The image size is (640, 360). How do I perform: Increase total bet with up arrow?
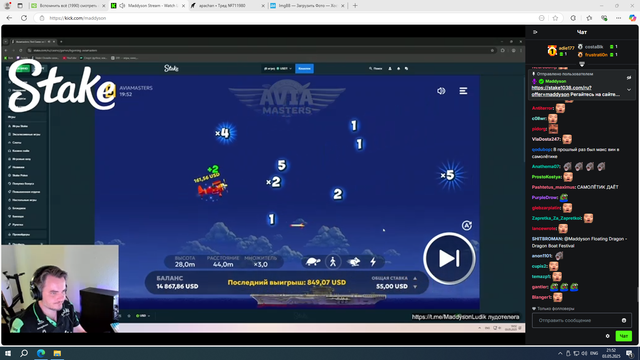pos(415,278)
